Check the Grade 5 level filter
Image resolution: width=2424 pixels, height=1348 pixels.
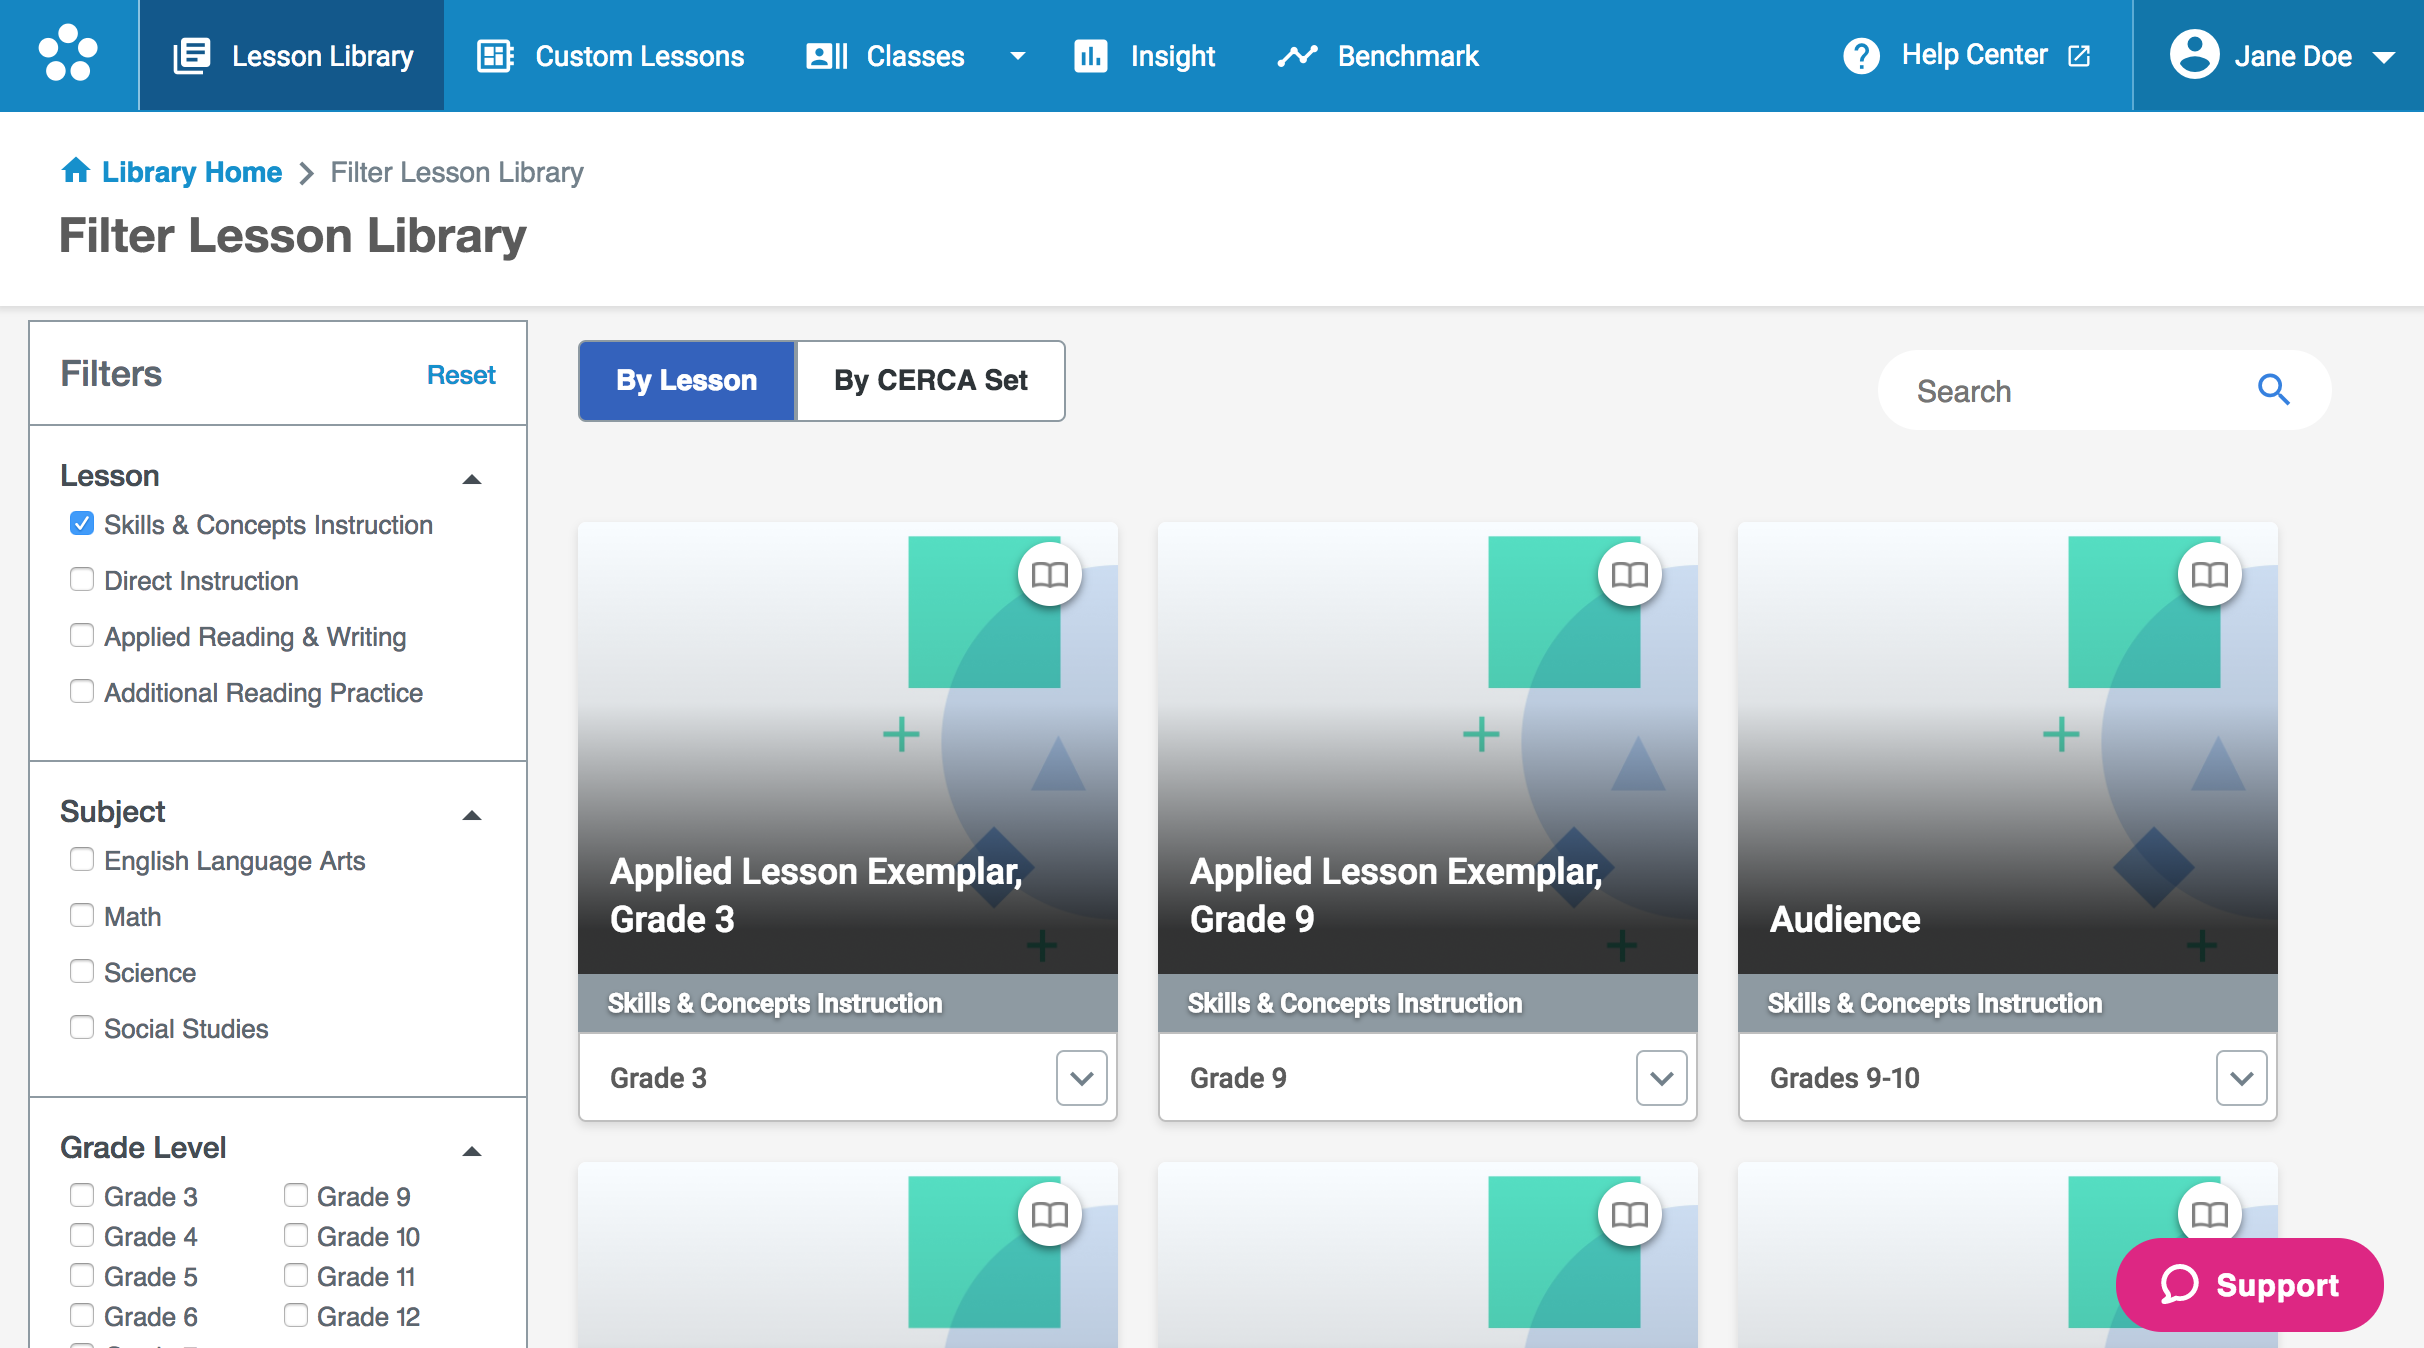point(82,1276)
